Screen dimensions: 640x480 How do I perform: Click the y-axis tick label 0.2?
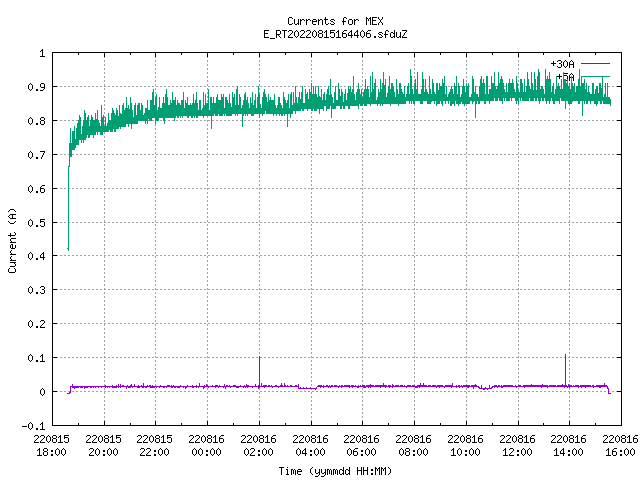pos(36,324)
